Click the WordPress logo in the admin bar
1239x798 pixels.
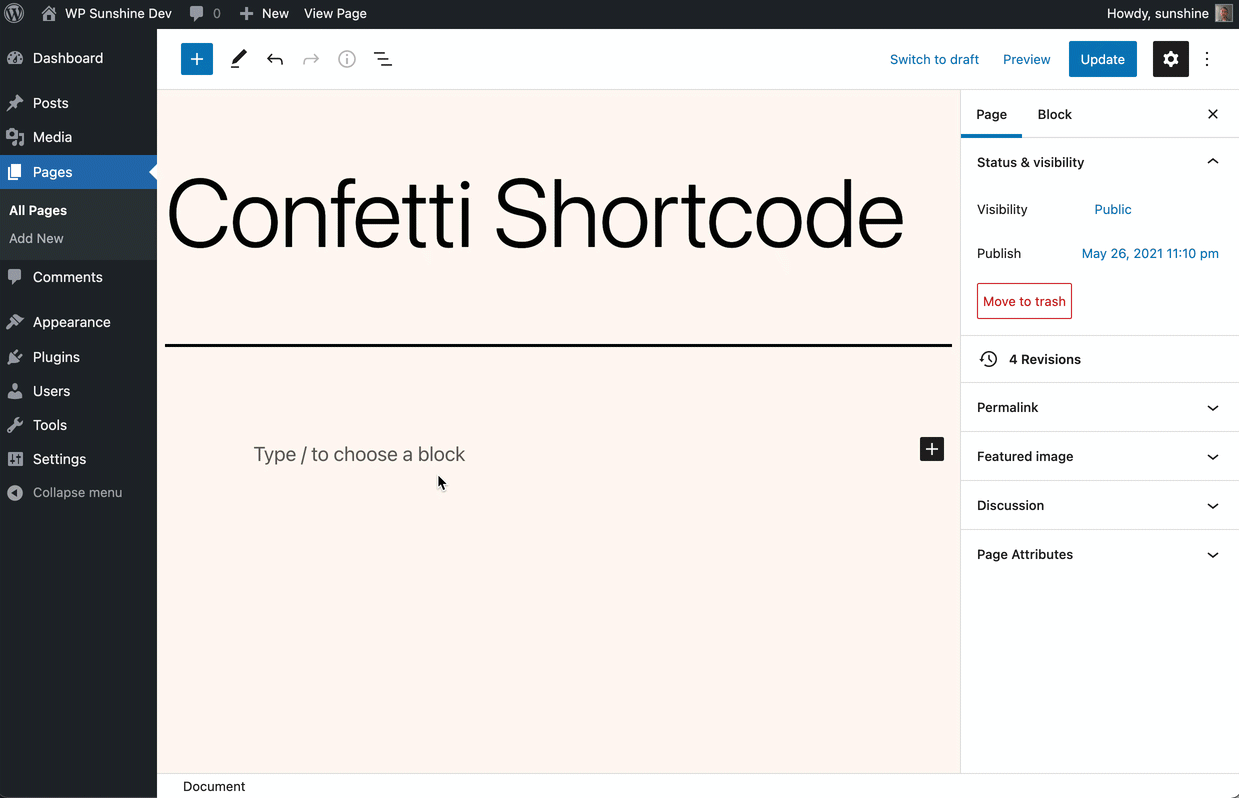(14, 13)
